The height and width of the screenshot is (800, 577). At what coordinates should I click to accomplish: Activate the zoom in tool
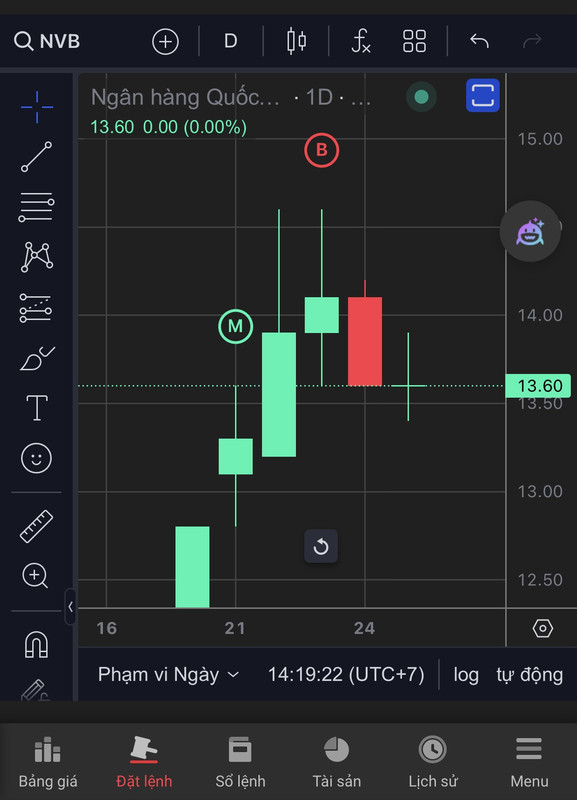tap(35, 576)
